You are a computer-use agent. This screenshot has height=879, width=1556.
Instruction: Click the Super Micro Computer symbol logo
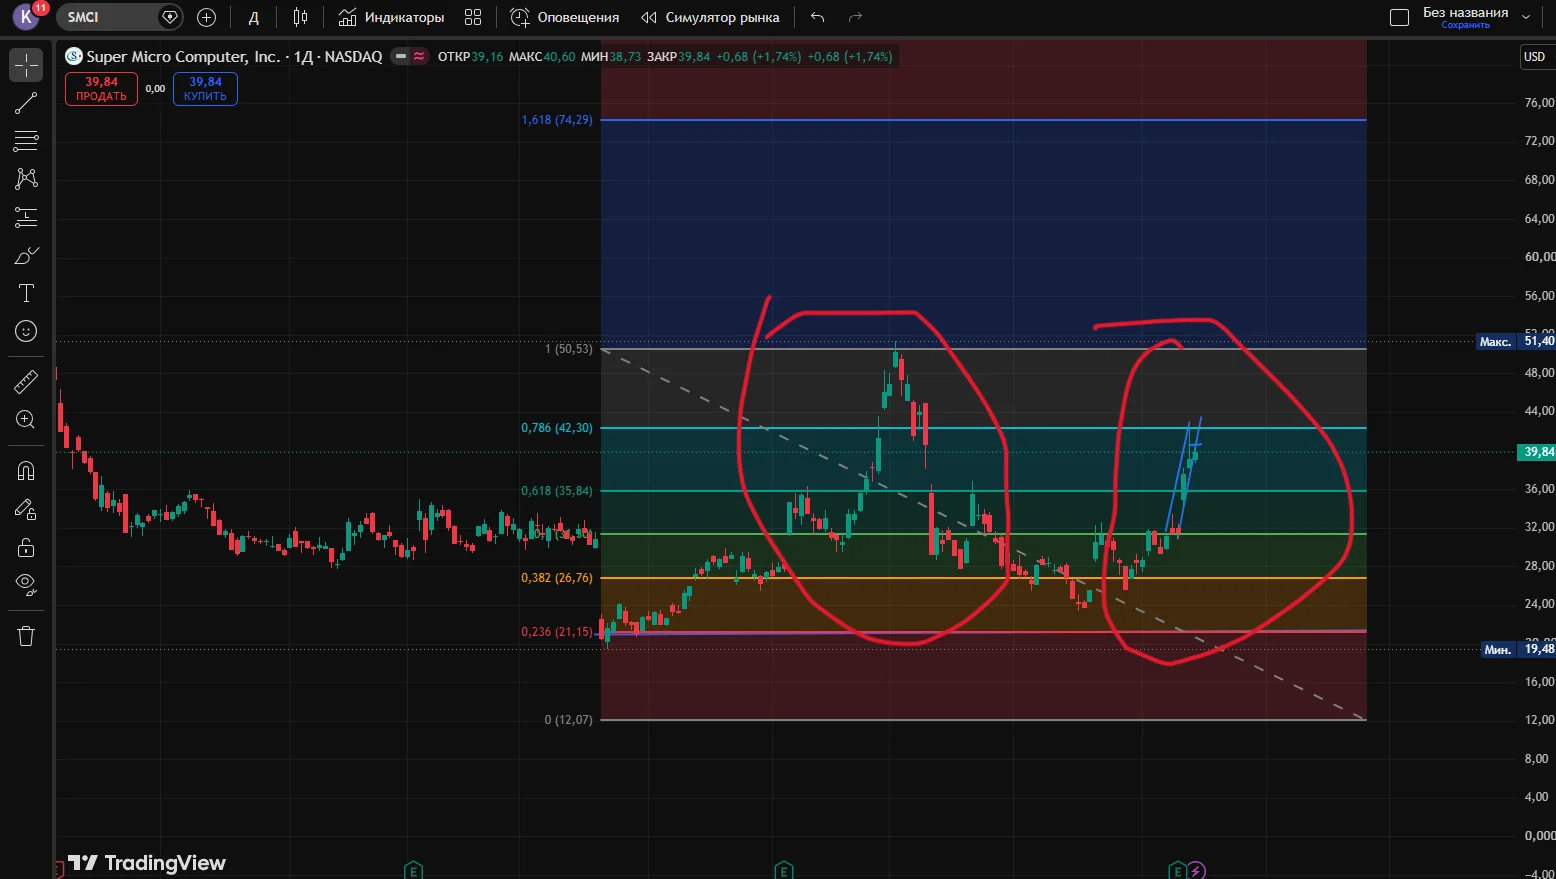[74, 56]
